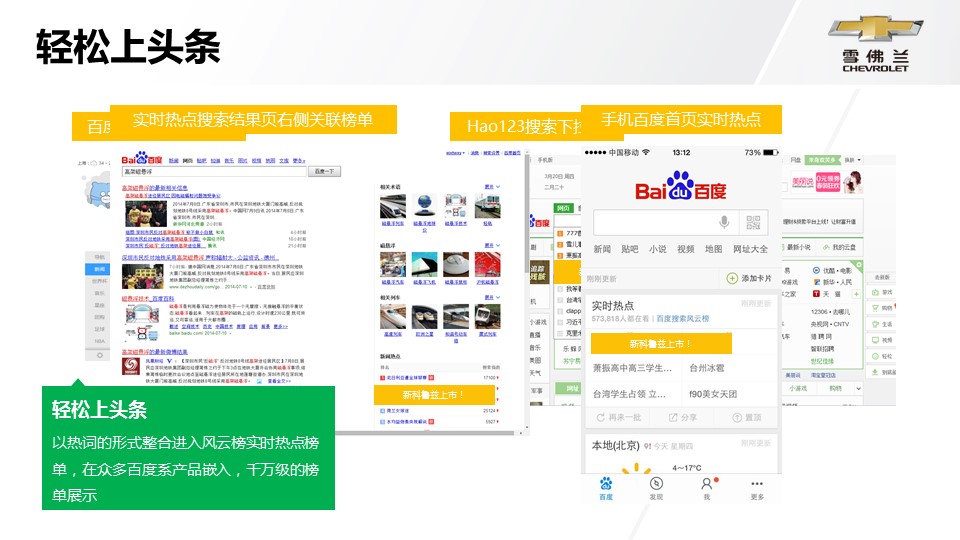This screenshot has height=540, width=960.
Task: Click 搜索设置 link at top right
Action: 491,152
